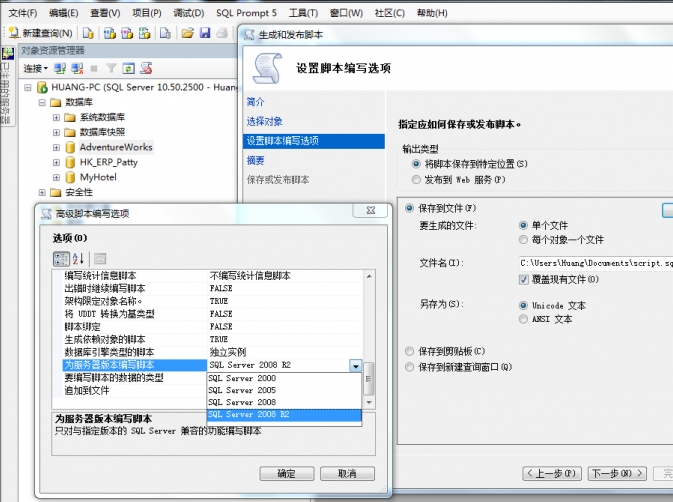Click the MyHotel database cylinder icon
This screenshot has height=502, width=673.
pyautogui.click(x=70, y=177)
